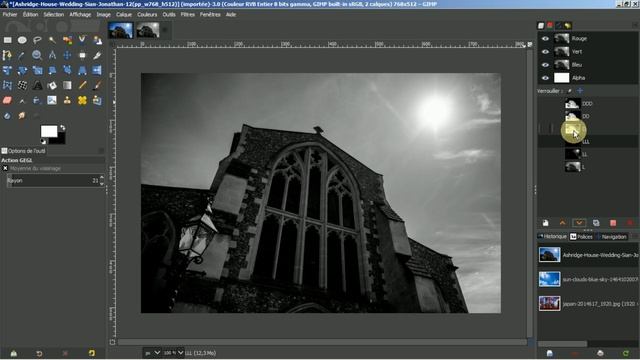Select the Alignment tool
Viewport: 640px width, 360px height.
point(82,55)
